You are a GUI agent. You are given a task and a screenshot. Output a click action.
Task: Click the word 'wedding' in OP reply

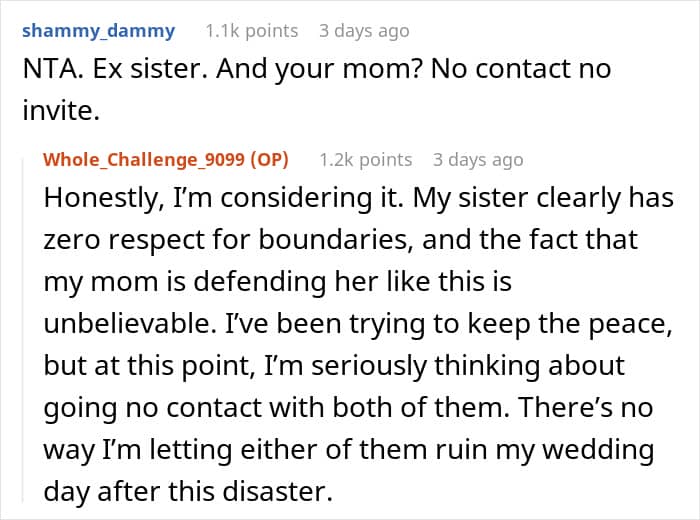click(598, 450)
